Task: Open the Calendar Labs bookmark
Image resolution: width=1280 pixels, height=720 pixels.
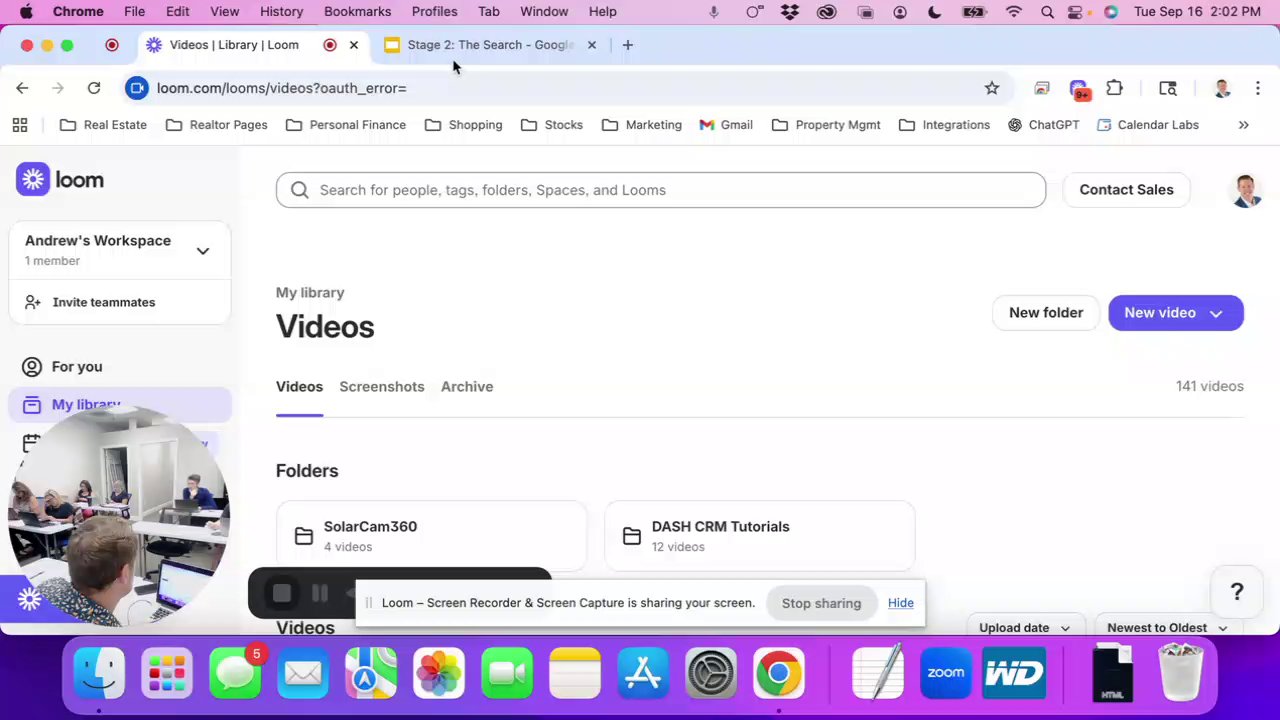Action: pos(1147,125)
